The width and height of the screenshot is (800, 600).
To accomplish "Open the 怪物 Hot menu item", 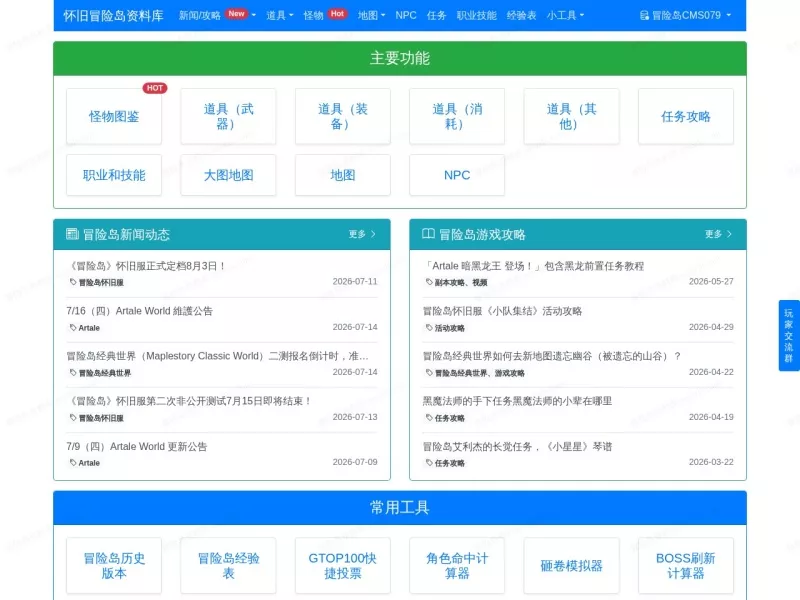I will coord(325,15).
